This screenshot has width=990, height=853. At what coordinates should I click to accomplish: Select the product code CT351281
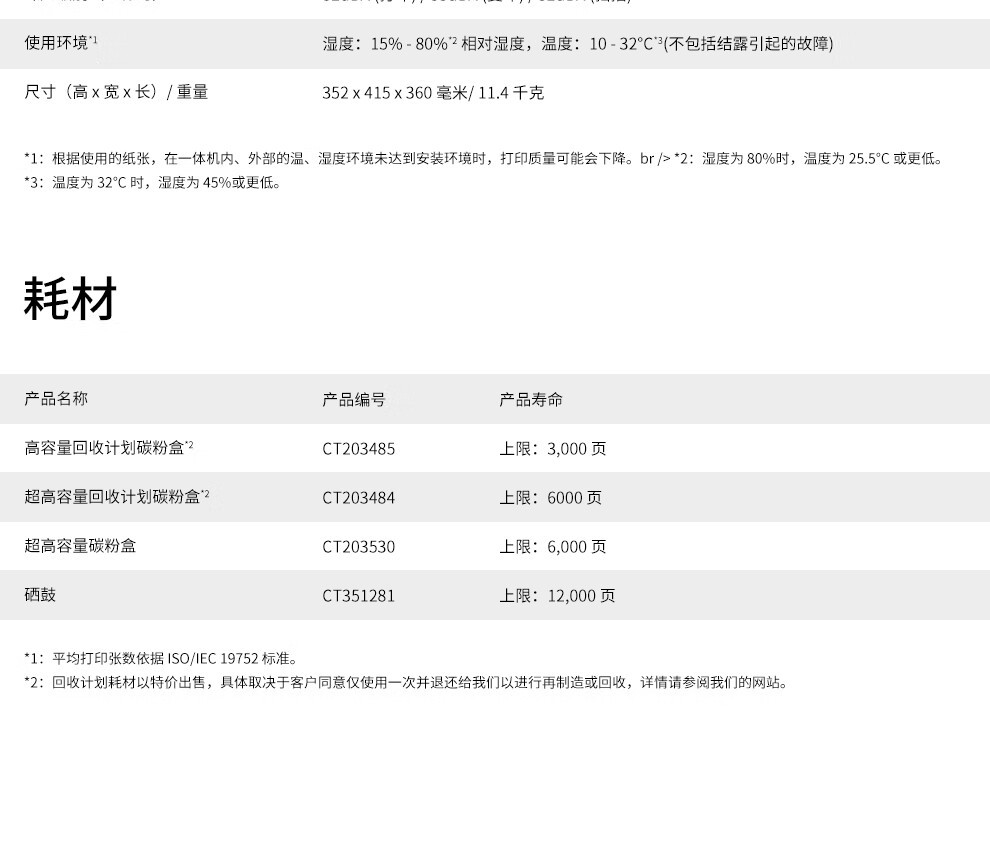pos(357,595)
